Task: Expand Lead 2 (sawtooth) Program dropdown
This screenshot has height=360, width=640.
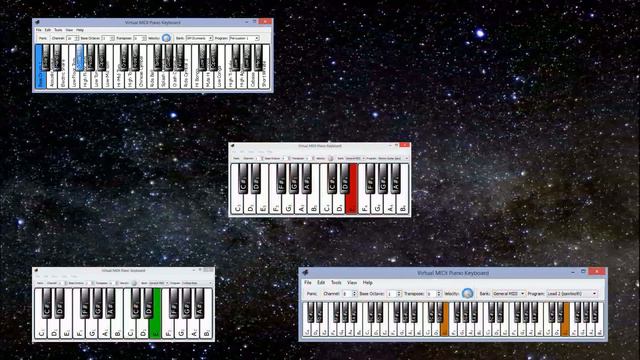Action: point(571,293)
